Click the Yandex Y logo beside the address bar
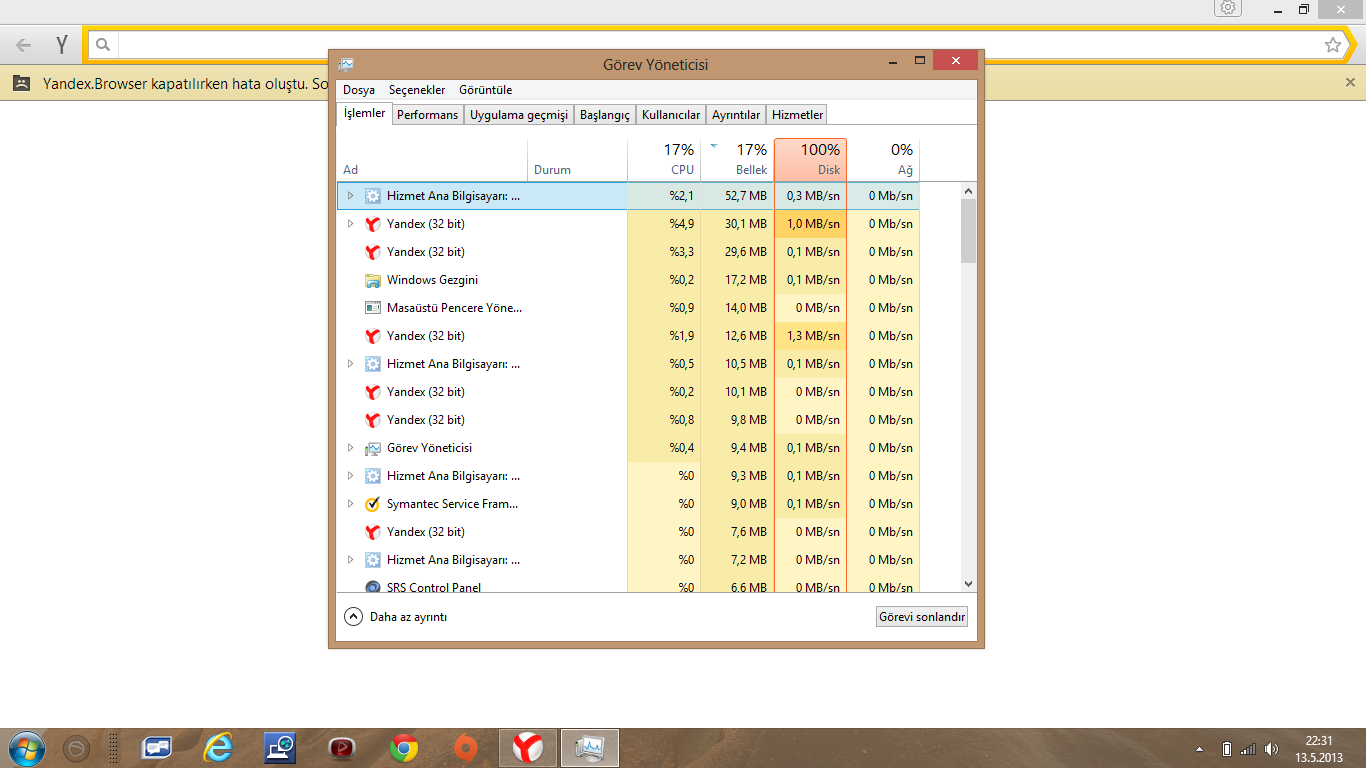1366x768 pixels. pos(62,44)
